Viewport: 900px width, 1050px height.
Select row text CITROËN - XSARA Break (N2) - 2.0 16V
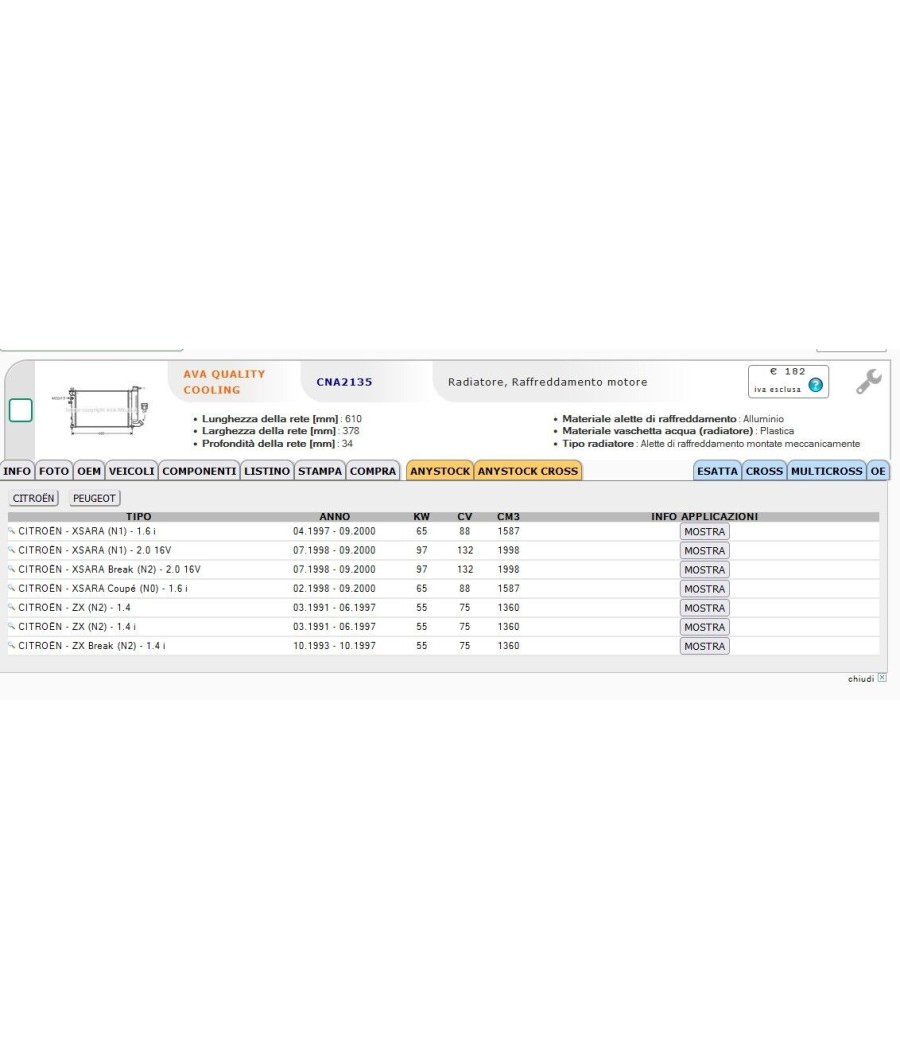coord(109,569)
